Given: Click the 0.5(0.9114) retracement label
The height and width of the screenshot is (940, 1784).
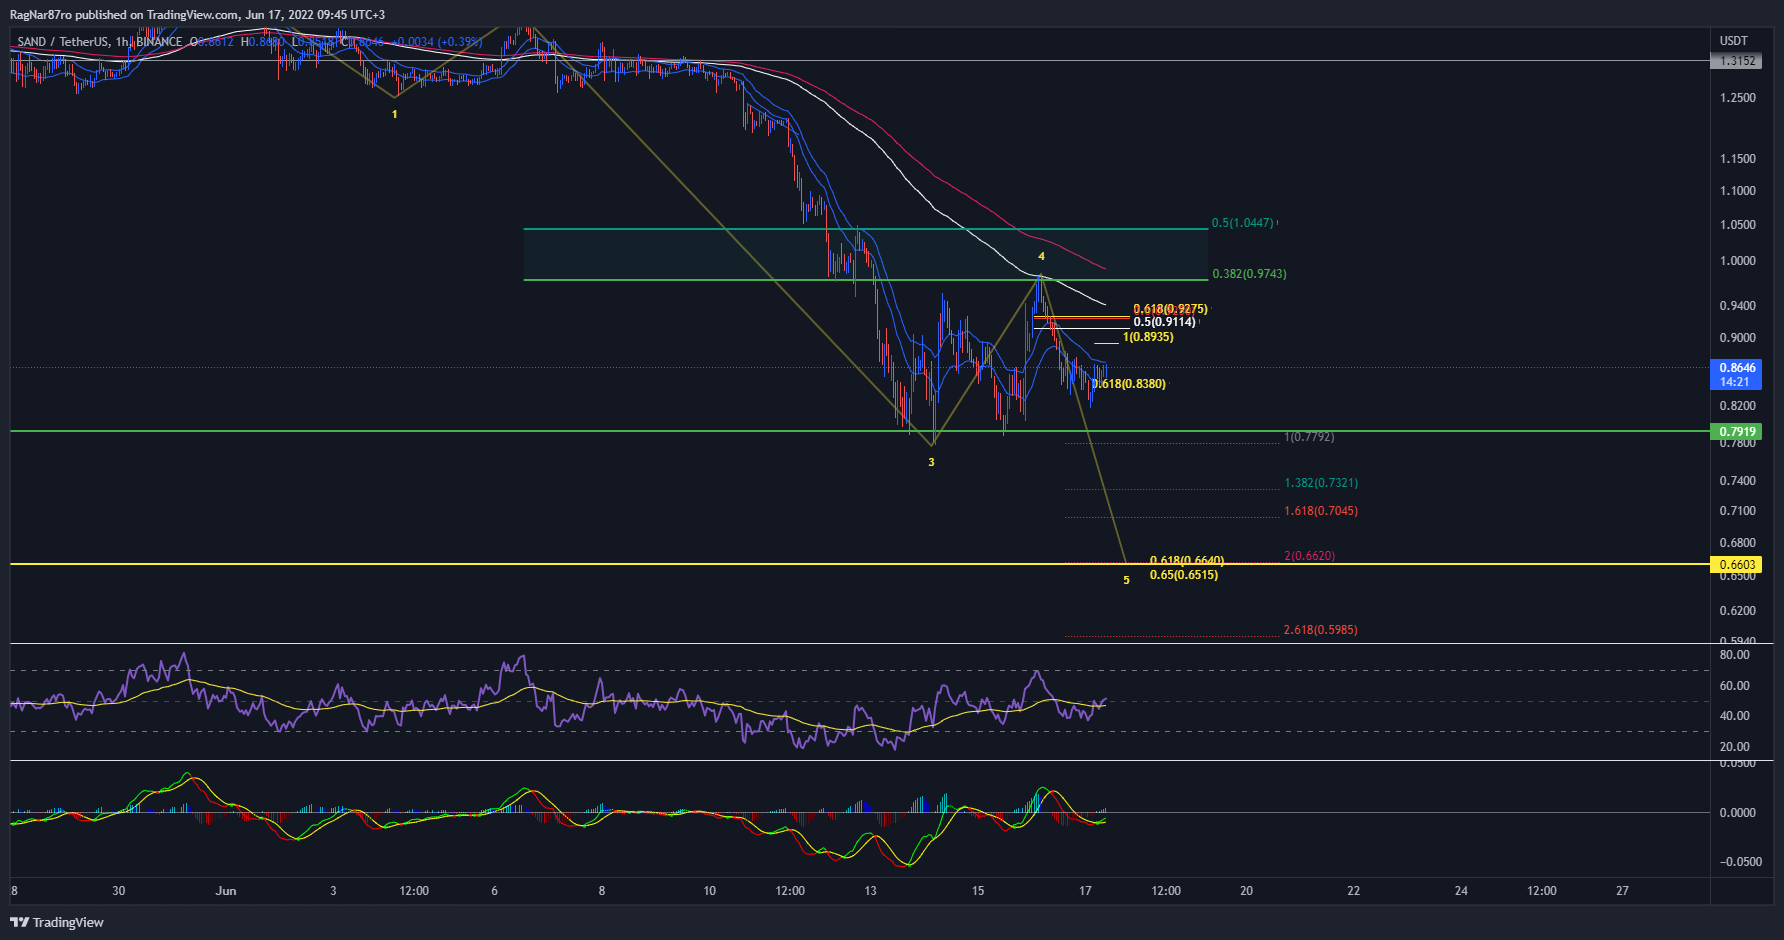Looking at the screenshot, I should (x=1164, y=322).
